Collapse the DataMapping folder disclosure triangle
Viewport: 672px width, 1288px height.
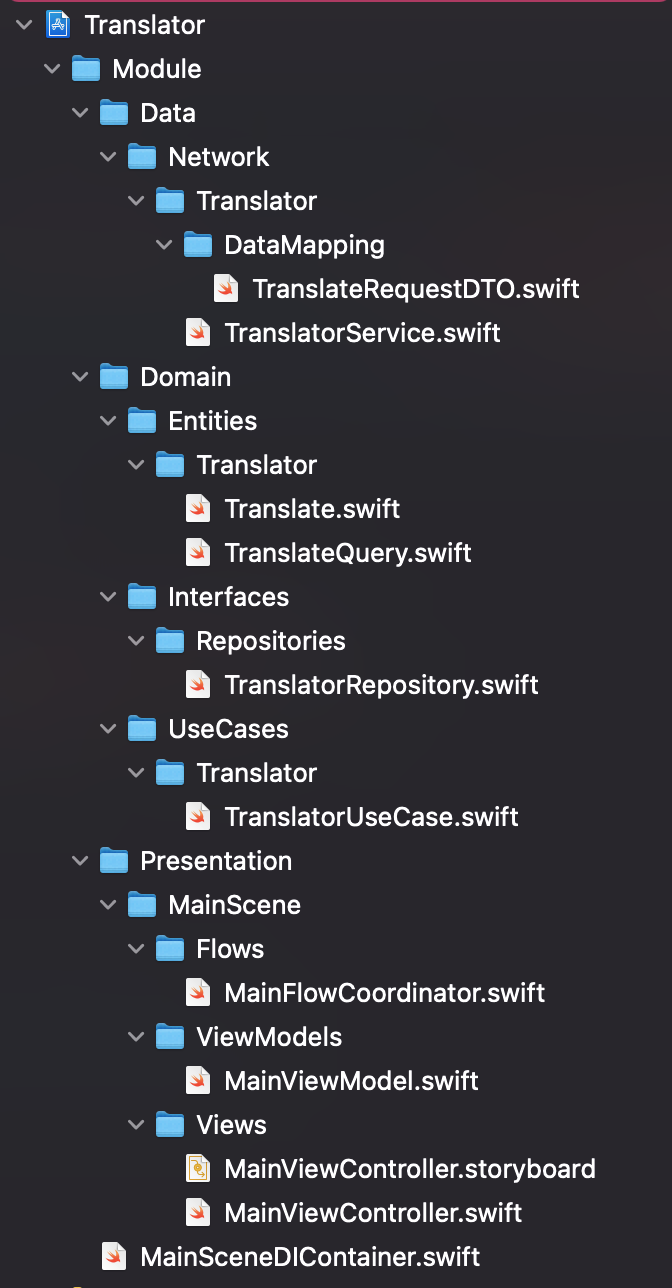pyautogui.click(x=163, y=244)
